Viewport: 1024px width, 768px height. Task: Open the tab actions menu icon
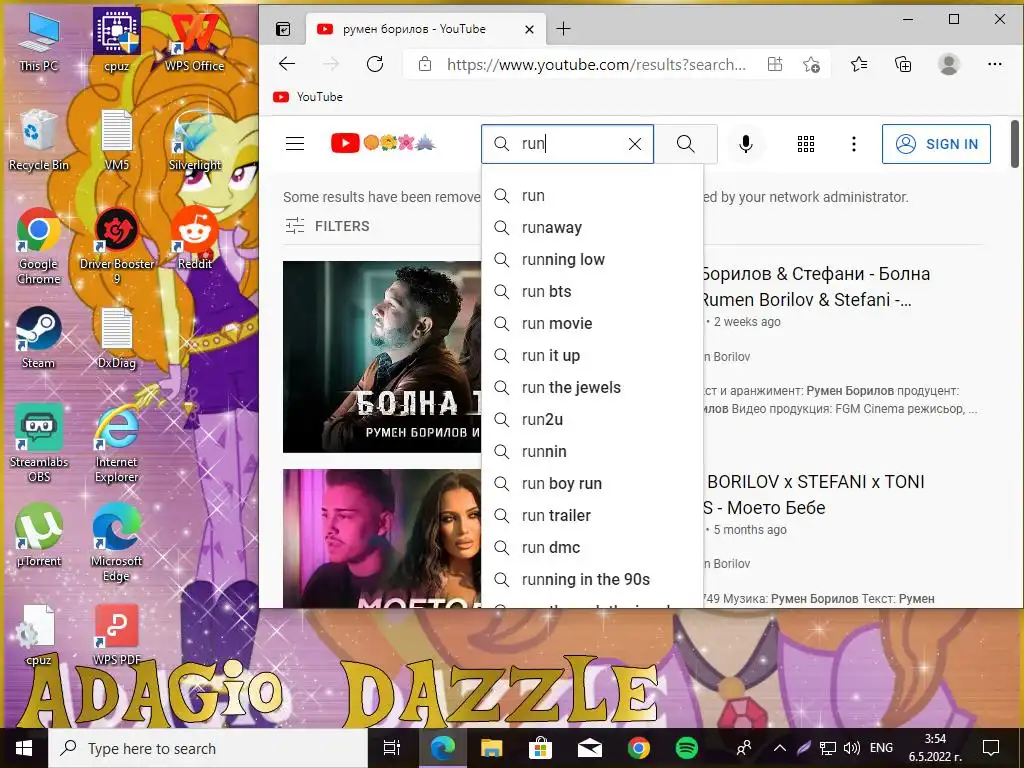(283, 29)
